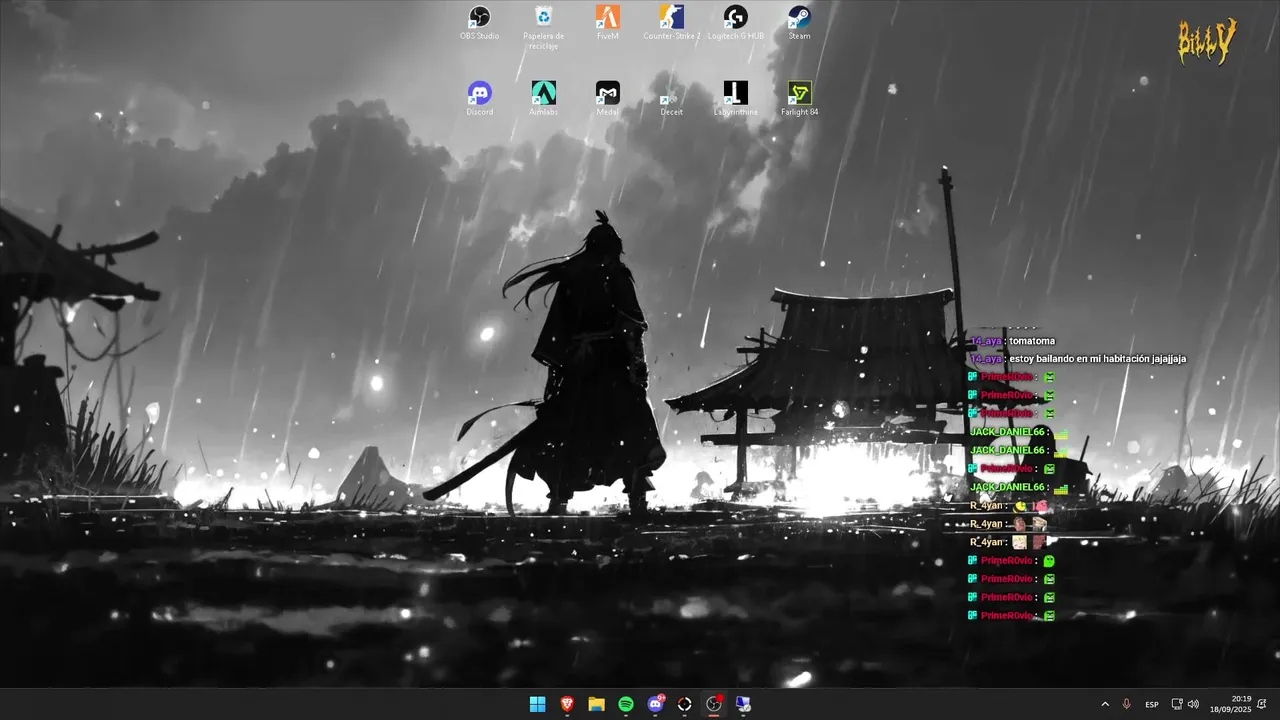
Task: Click the Labyrinthine desktop icon
Action: pos(736,99)
